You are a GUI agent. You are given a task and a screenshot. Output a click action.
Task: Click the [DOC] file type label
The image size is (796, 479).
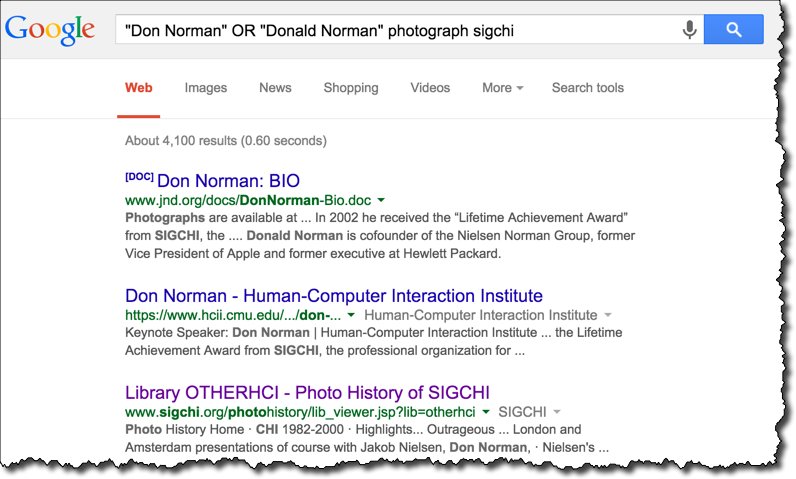139,177
